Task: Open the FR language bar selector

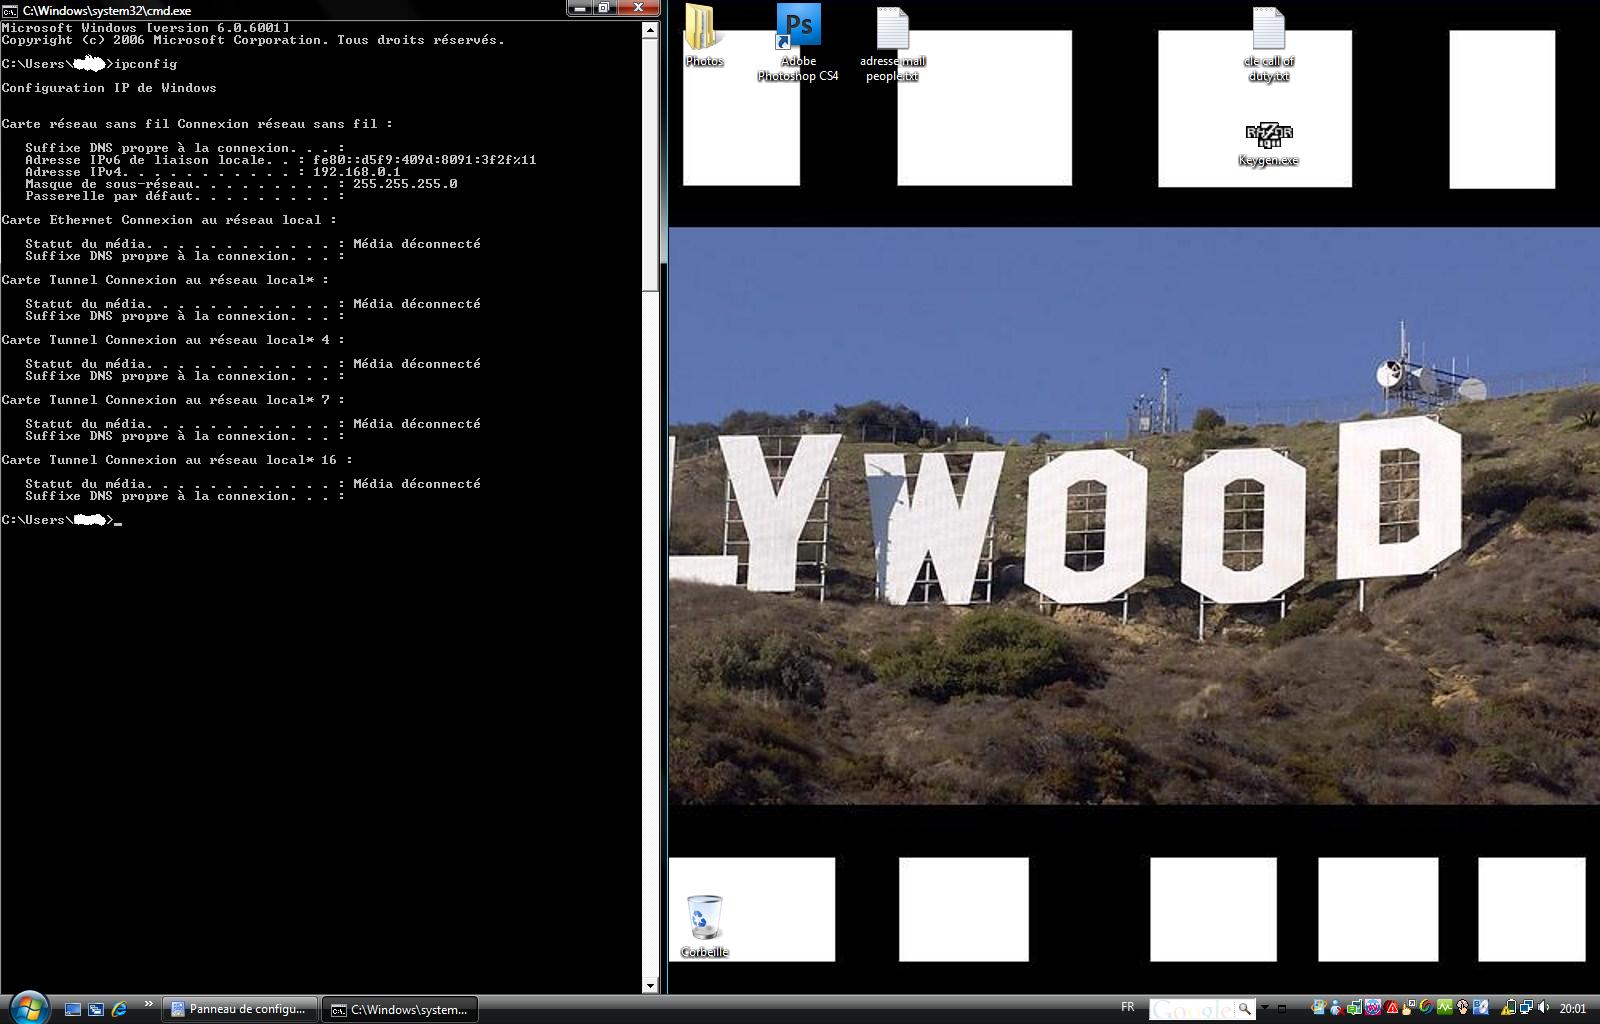Action: (1128, 1007)
